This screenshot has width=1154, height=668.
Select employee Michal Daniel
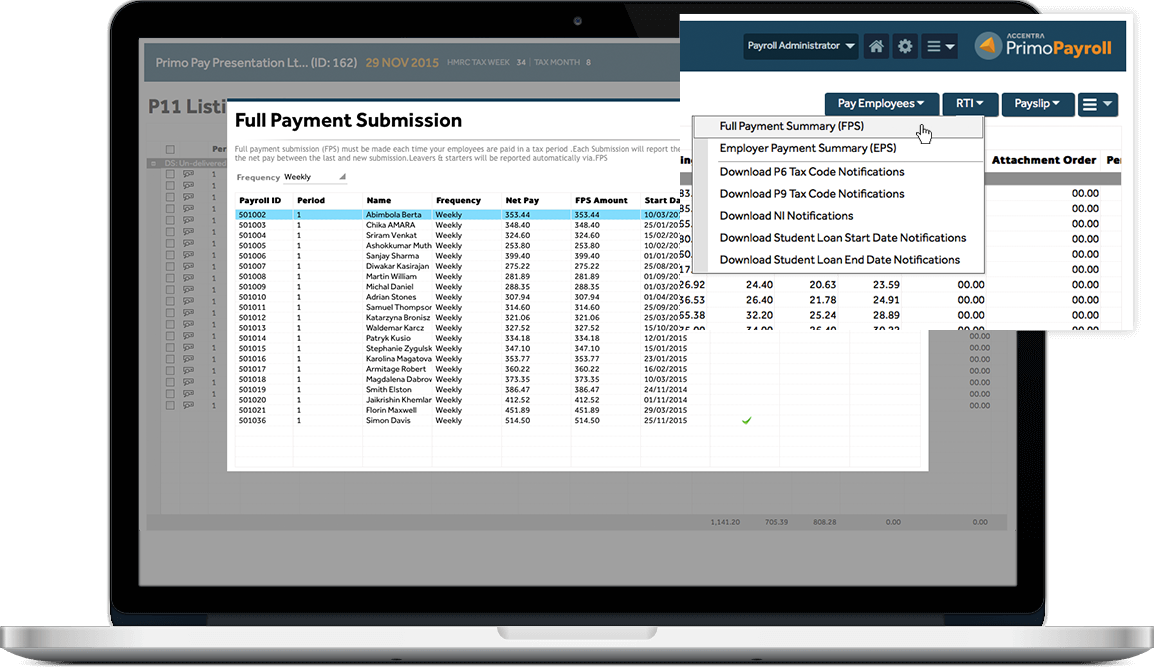coord(389,287)
